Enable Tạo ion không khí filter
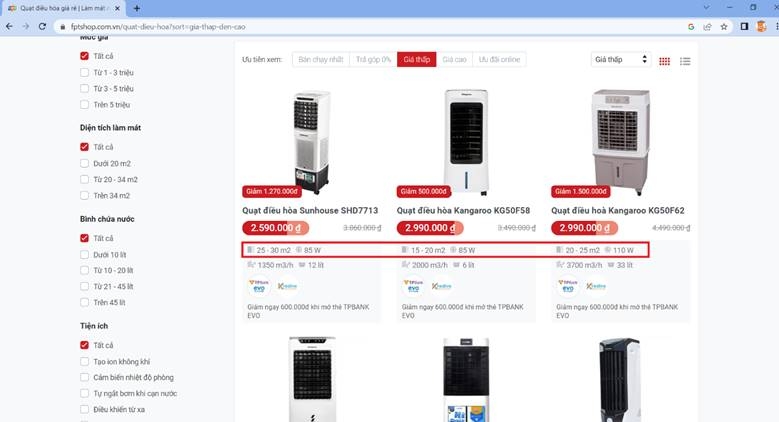 click(x=84, y=361)
